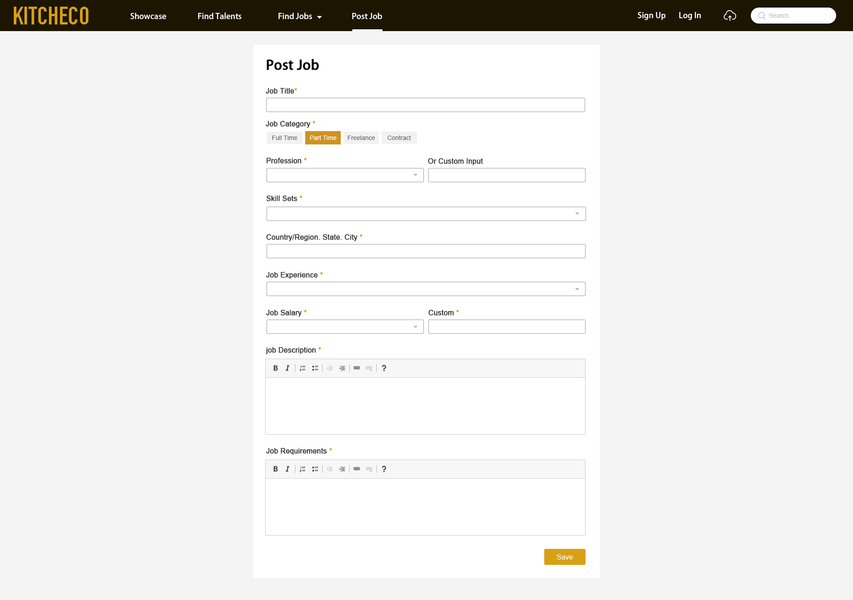Save the job posting
853x600 pixels.
(564, 557)
